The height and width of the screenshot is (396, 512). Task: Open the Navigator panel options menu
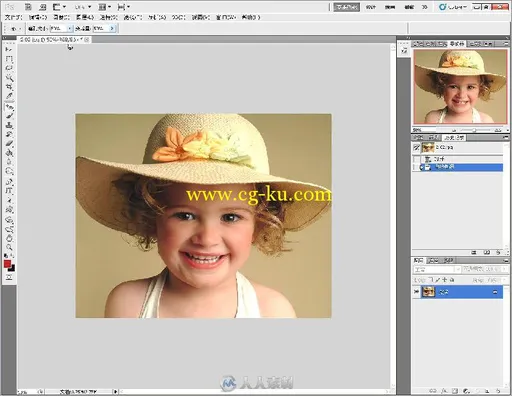(506, 44)
